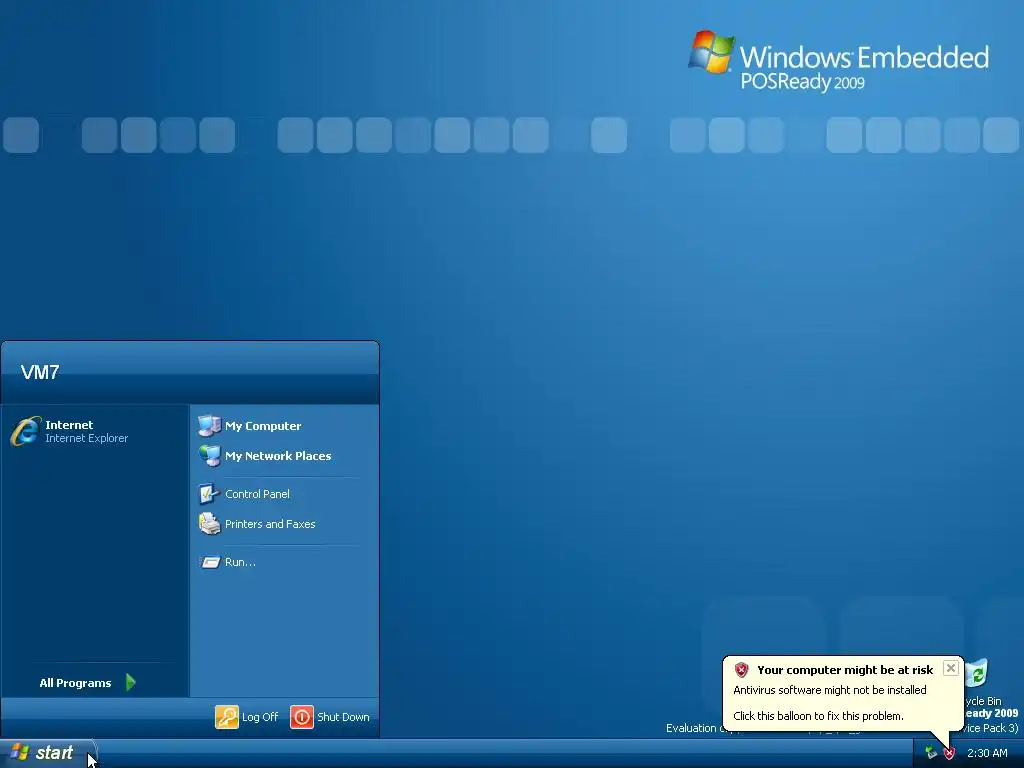Select the Printers and Faxes menu label
1024x768 pixels.
(270, 524)
